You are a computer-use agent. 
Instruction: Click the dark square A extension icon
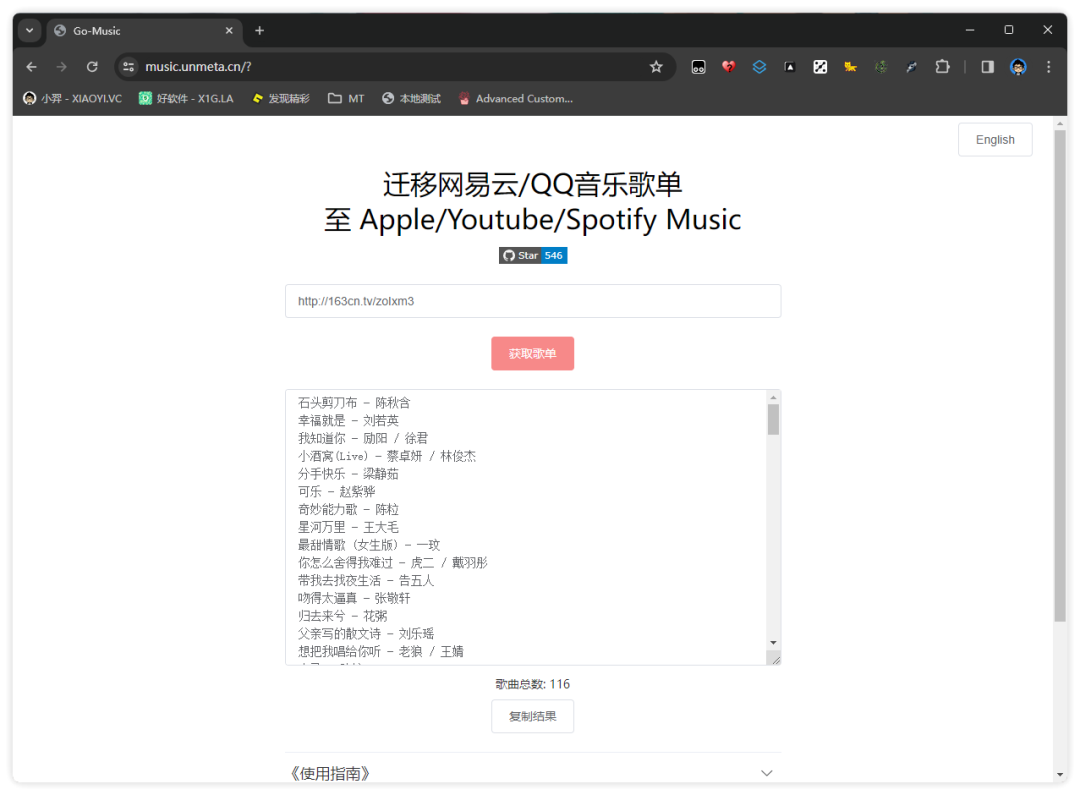click(789, 67)
